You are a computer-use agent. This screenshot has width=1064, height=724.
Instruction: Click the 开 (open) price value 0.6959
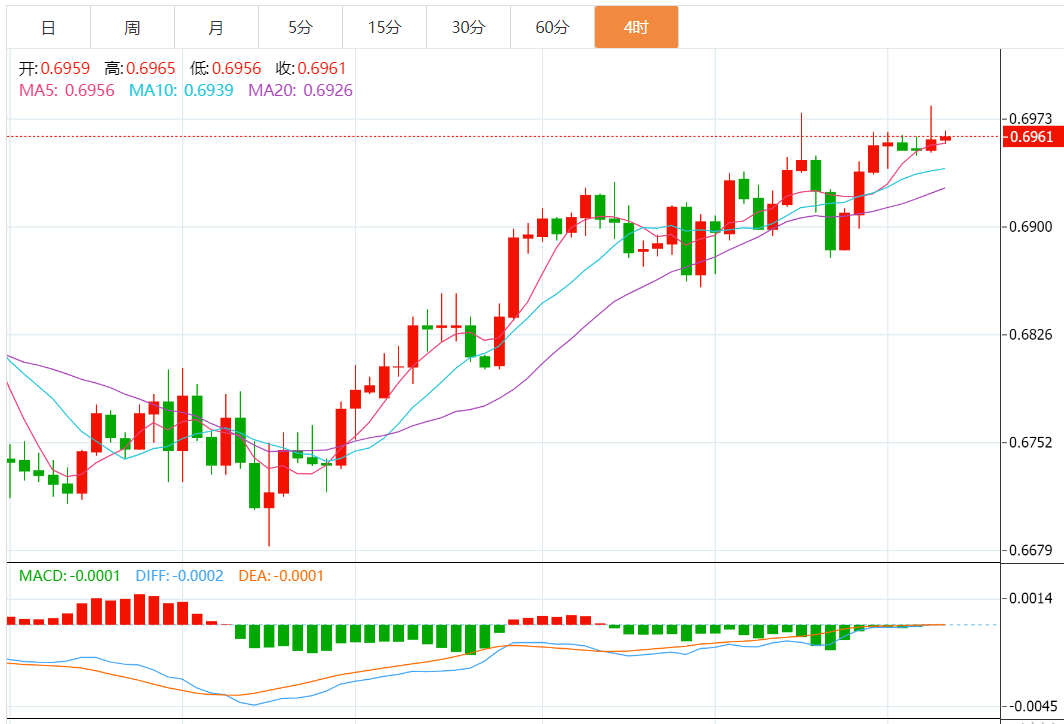click(x=65, y=69)
